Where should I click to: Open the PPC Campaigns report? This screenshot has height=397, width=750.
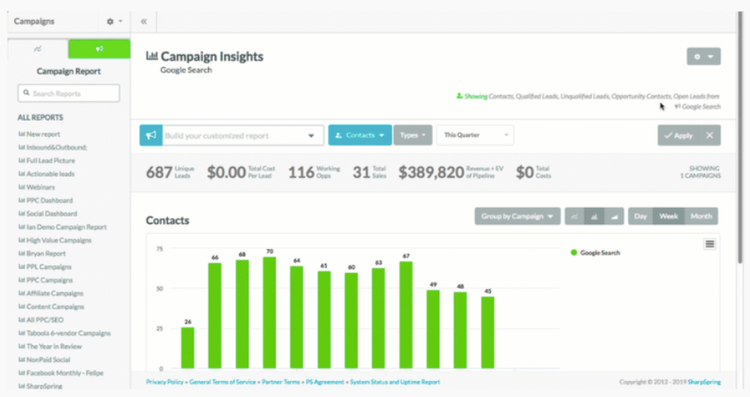point(45,280)
